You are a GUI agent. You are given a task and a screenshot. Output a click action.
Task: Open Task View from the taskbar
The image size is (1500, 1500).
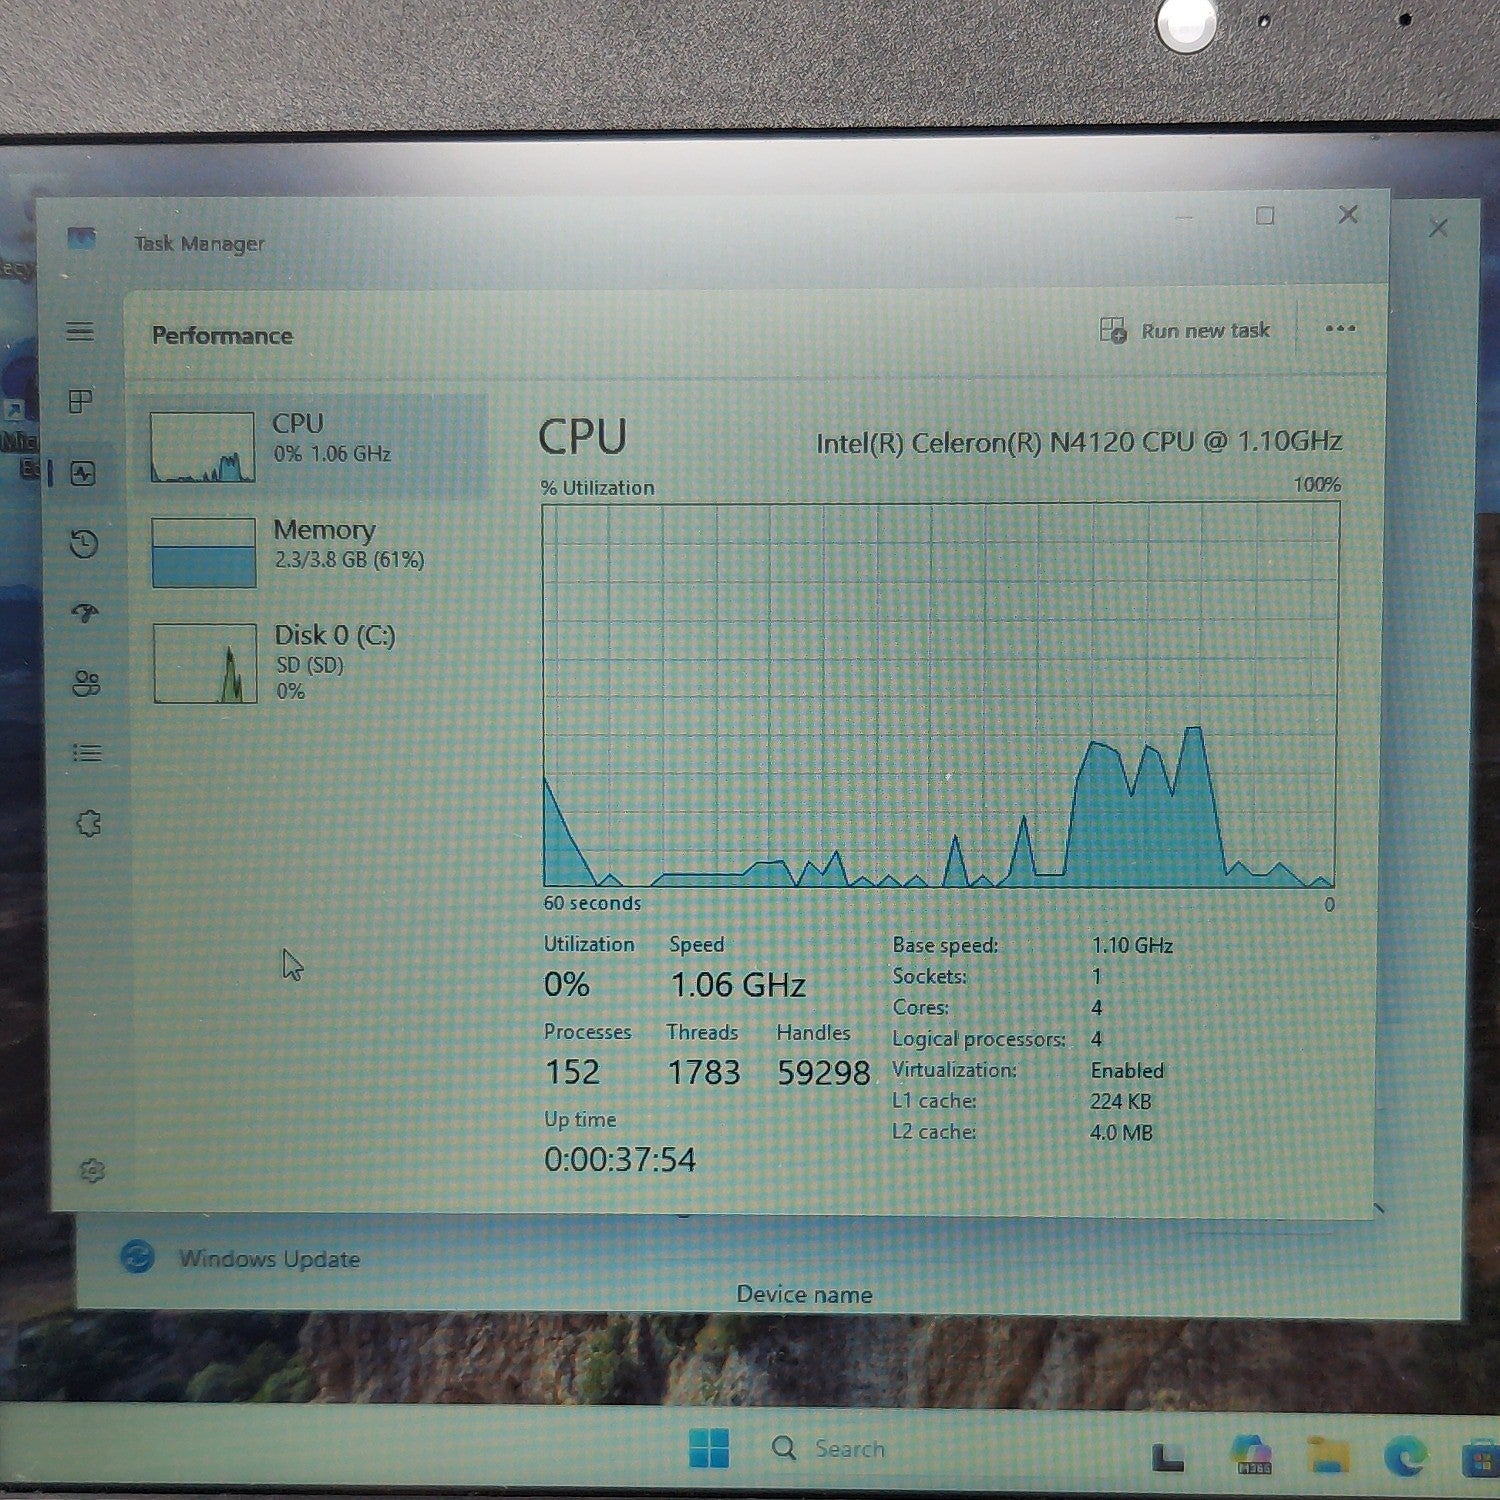[x=1167, y=1457]
